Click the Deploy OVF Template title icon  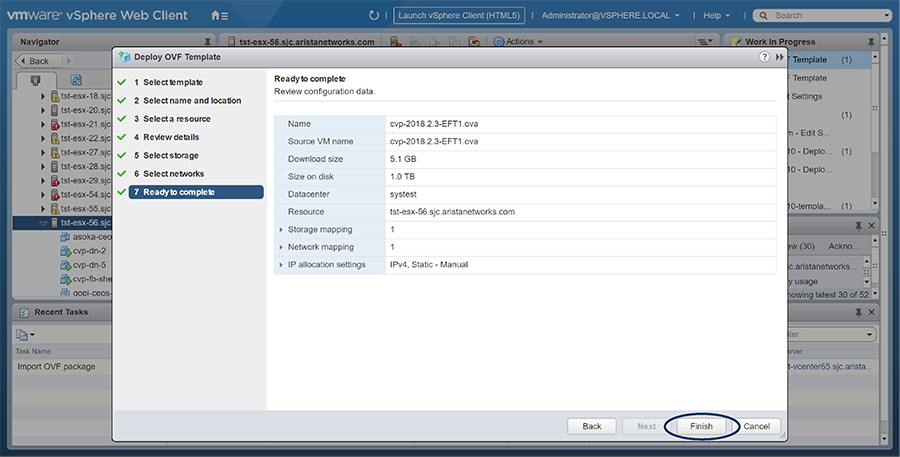pyautogui.click(x=125, y=57)
